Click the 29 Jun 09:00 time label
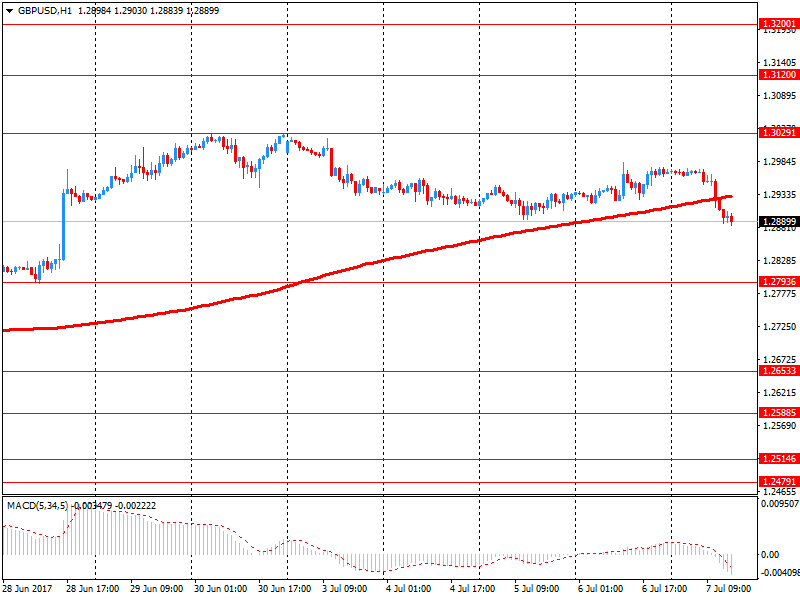The image size is (800, 600). tap(156, 589)
